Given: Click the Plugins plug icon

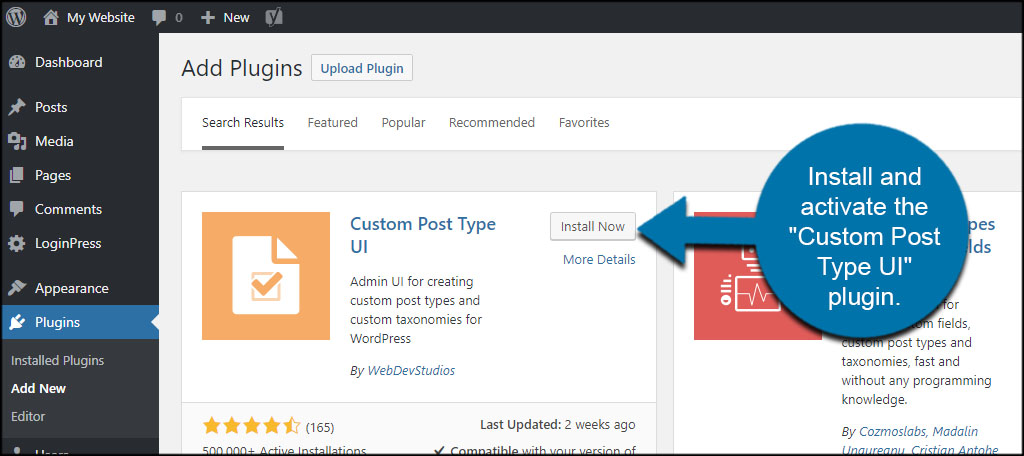Looking at the screenshot, I should click(x=16, y=322).
